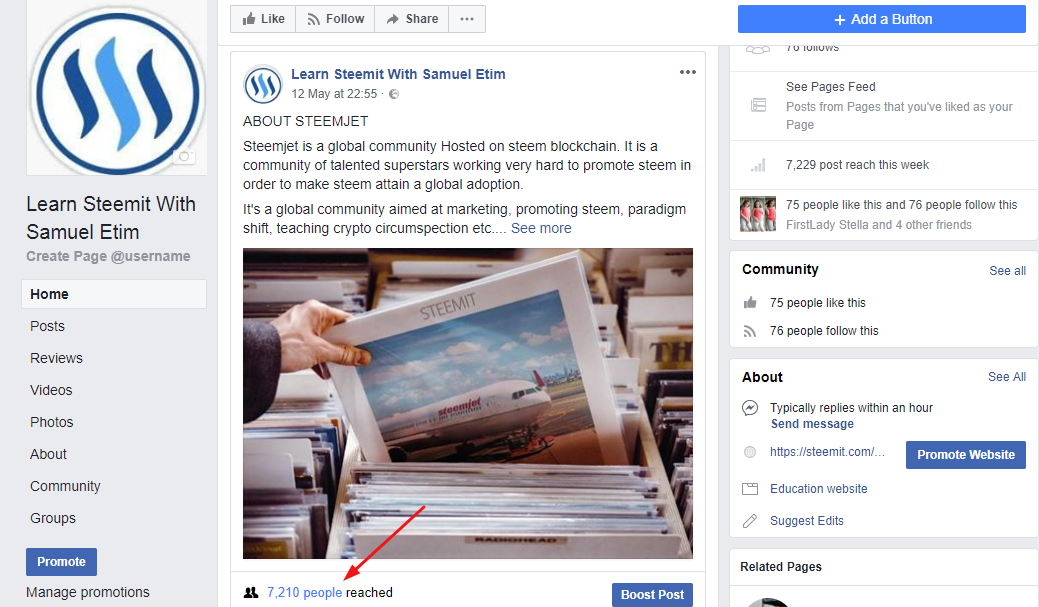Click the messenger icon in About
This screenshot has width=1039, height=607.
(749, 408)
